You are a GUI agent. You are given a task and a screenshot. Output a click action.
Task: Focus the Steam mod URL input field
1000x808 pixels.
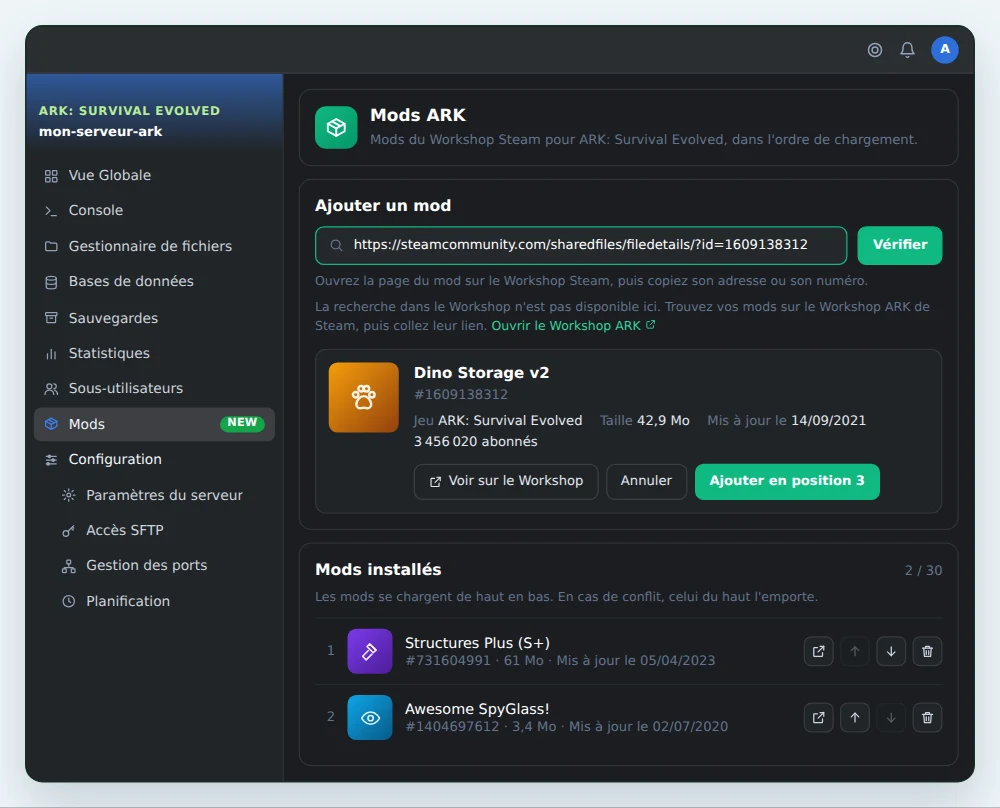581,246
